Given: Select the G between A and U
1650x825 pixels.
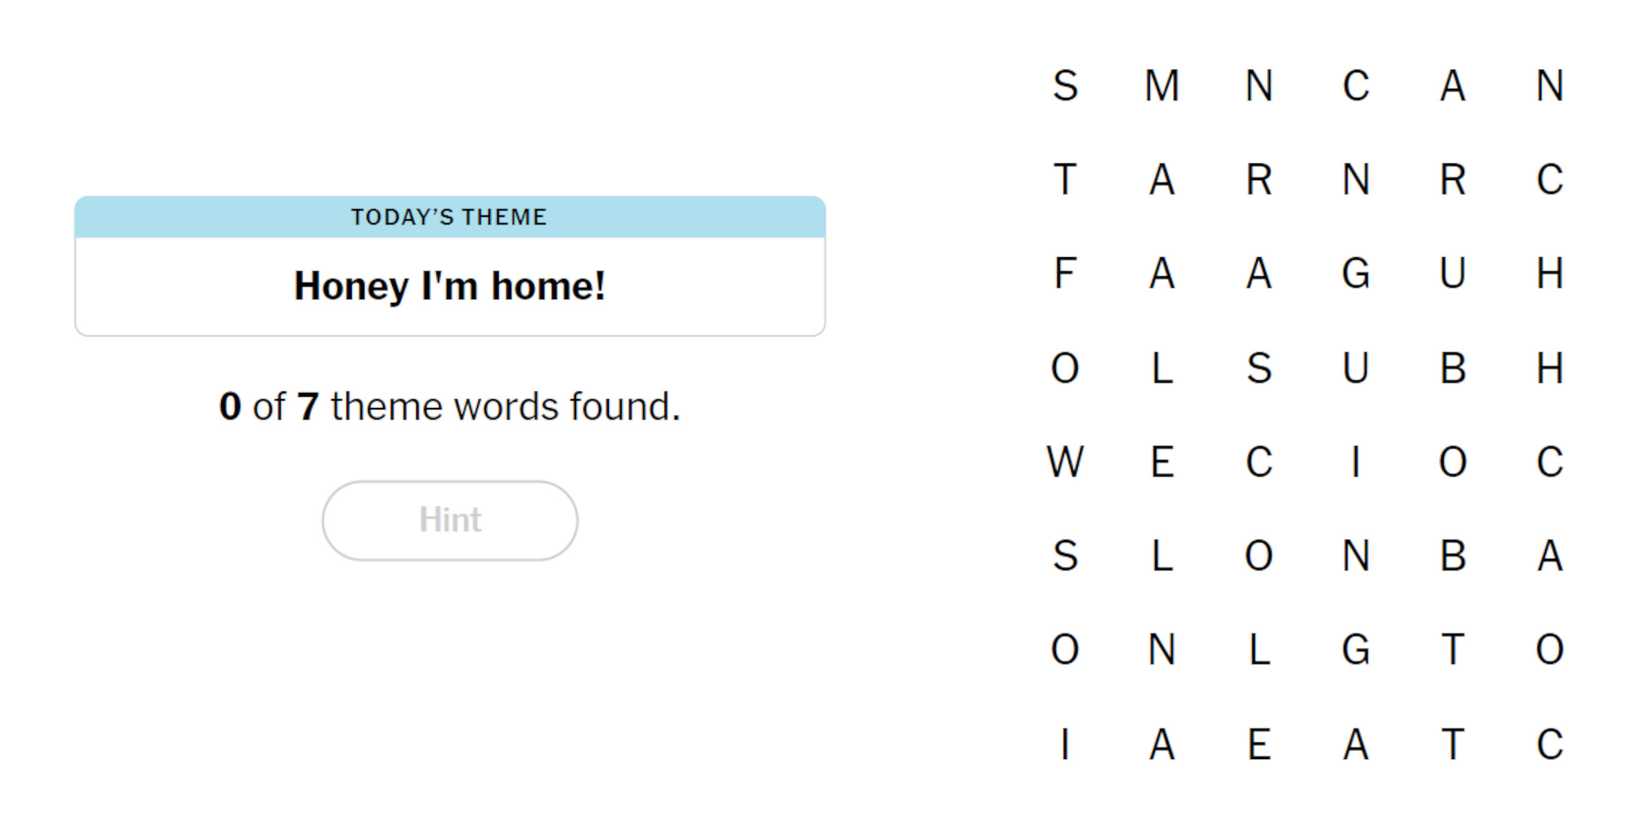Looking at the screenshot, I should [1356, 273].
